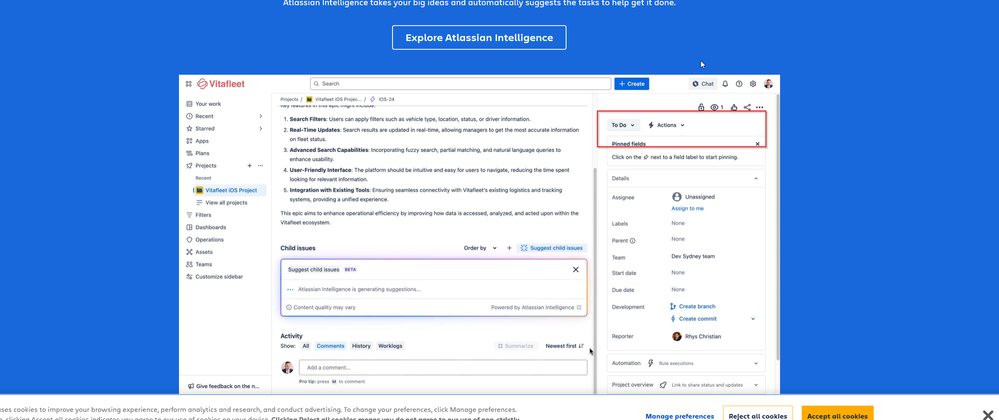999x420 pixels.
Task: Expand the Starred sidebar chevron
Action: pyautogui.click(x=261, y=129)
